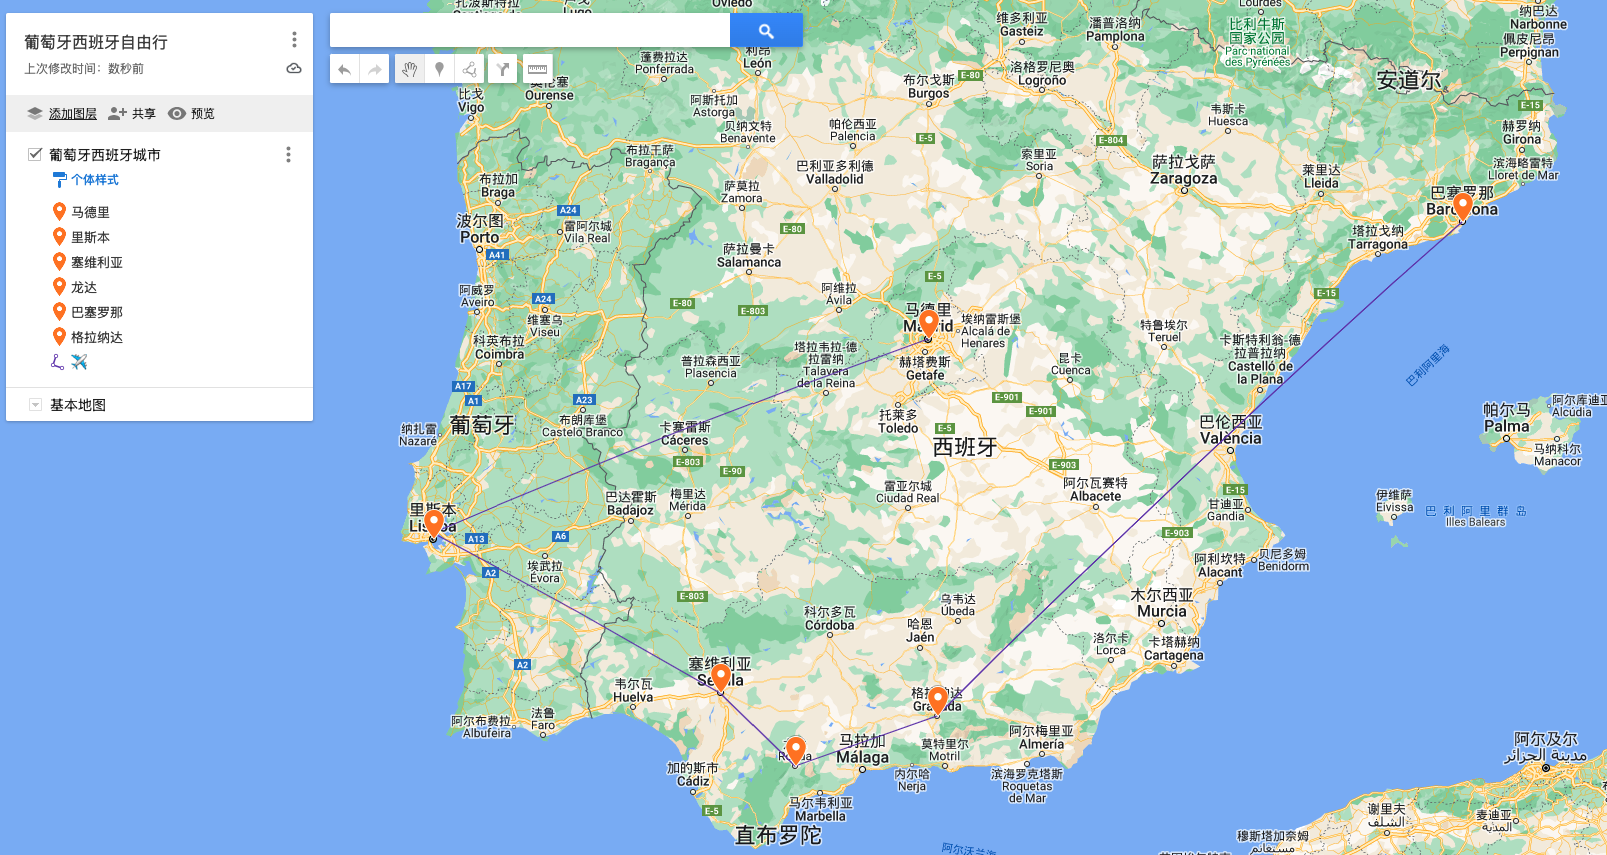This screenshot has height=855, width=1607.
Task: Click the 马德里 pin icon in list
Action: 59,212
